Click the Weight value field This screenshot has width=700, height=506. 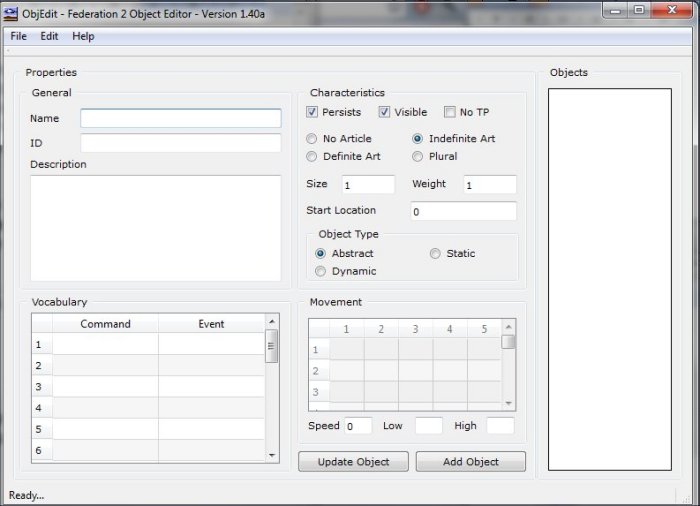point(490,184)
